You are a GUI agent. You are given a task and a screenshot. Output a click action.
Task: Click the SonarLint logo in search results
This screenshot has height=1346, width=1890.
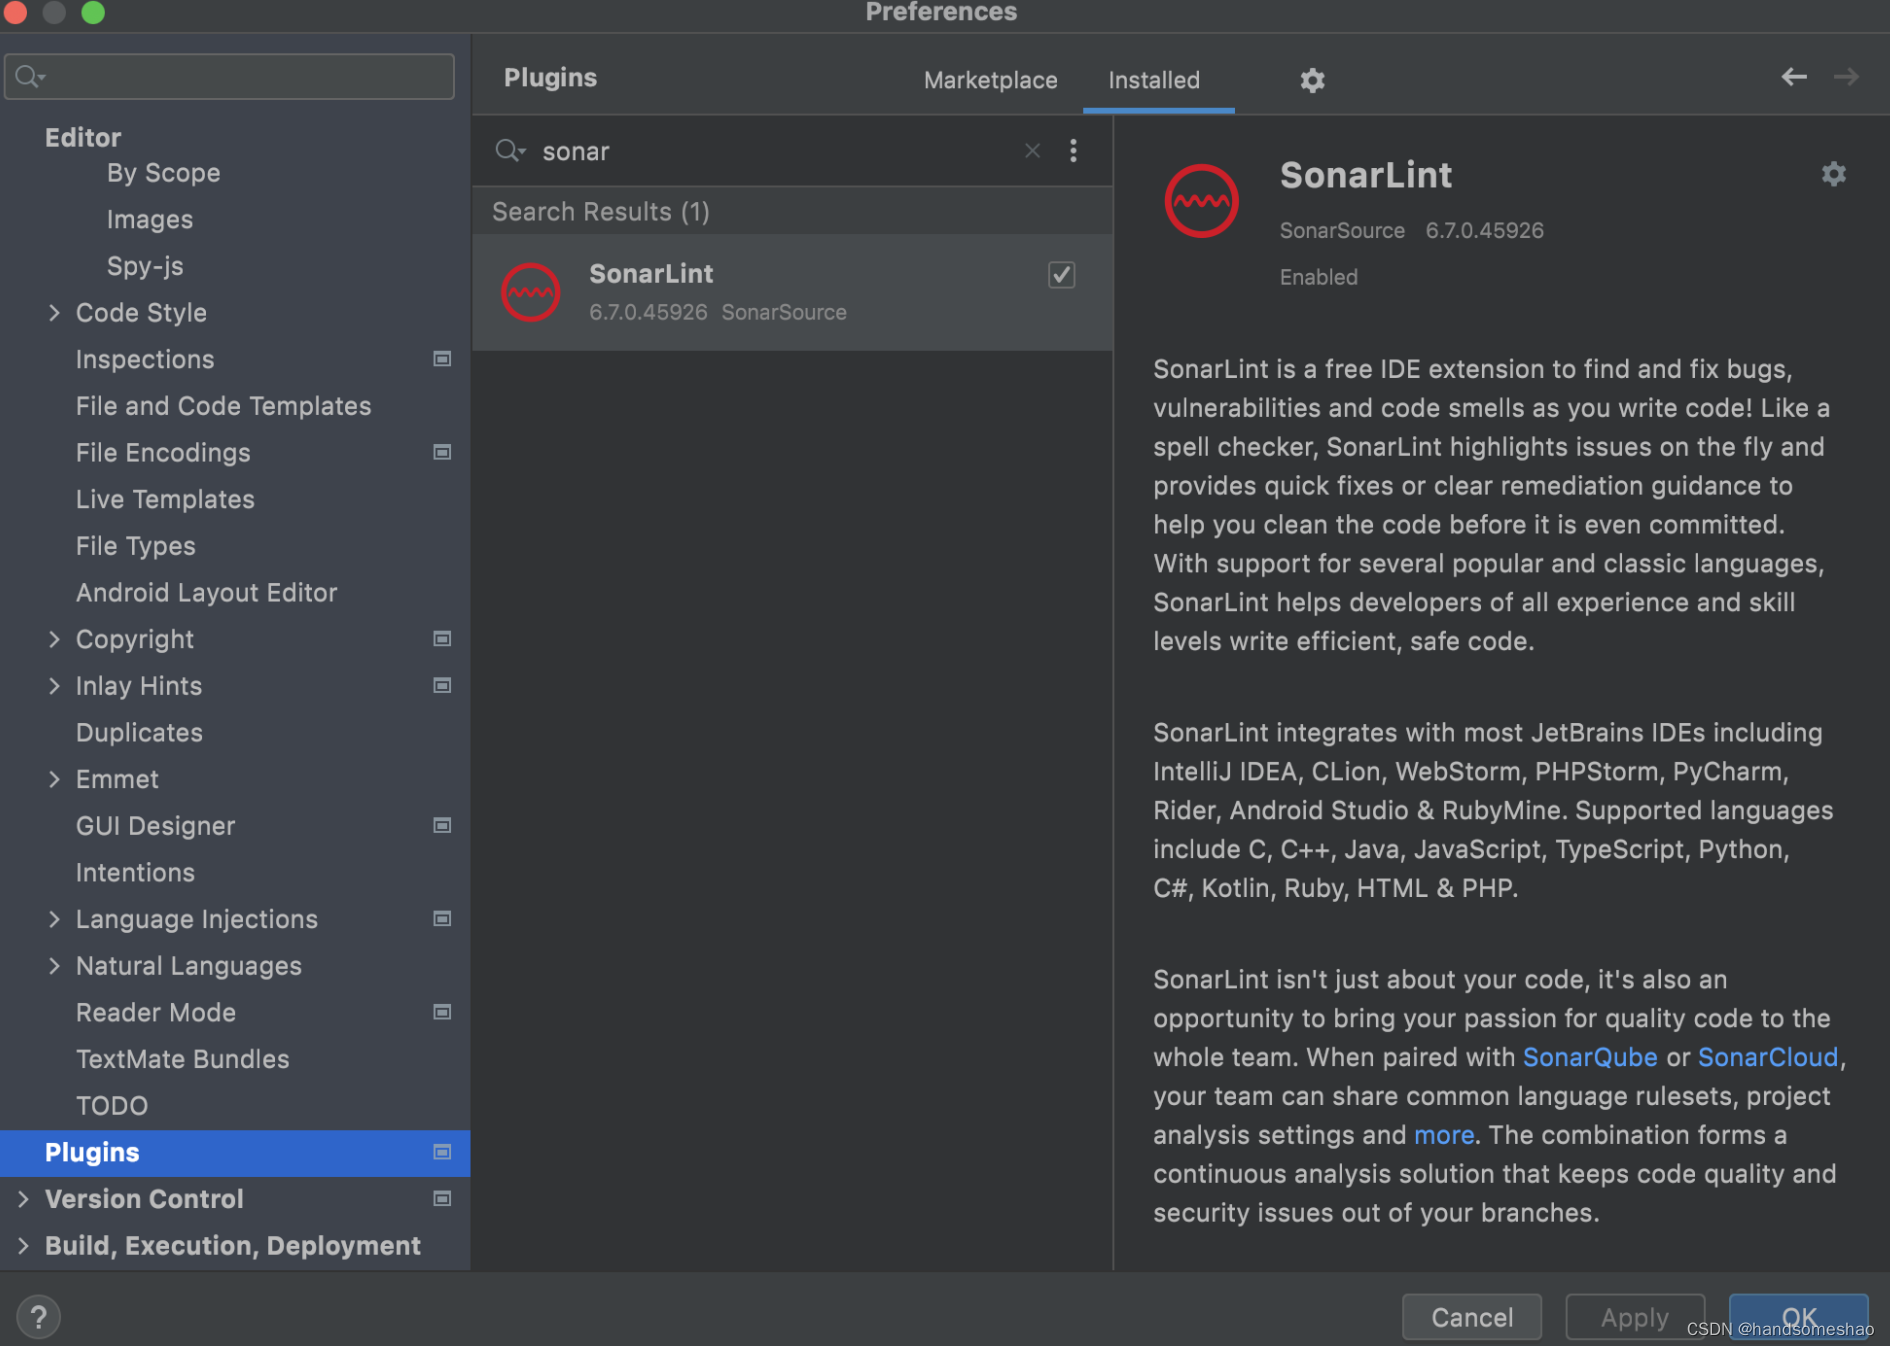click(530, 292)
